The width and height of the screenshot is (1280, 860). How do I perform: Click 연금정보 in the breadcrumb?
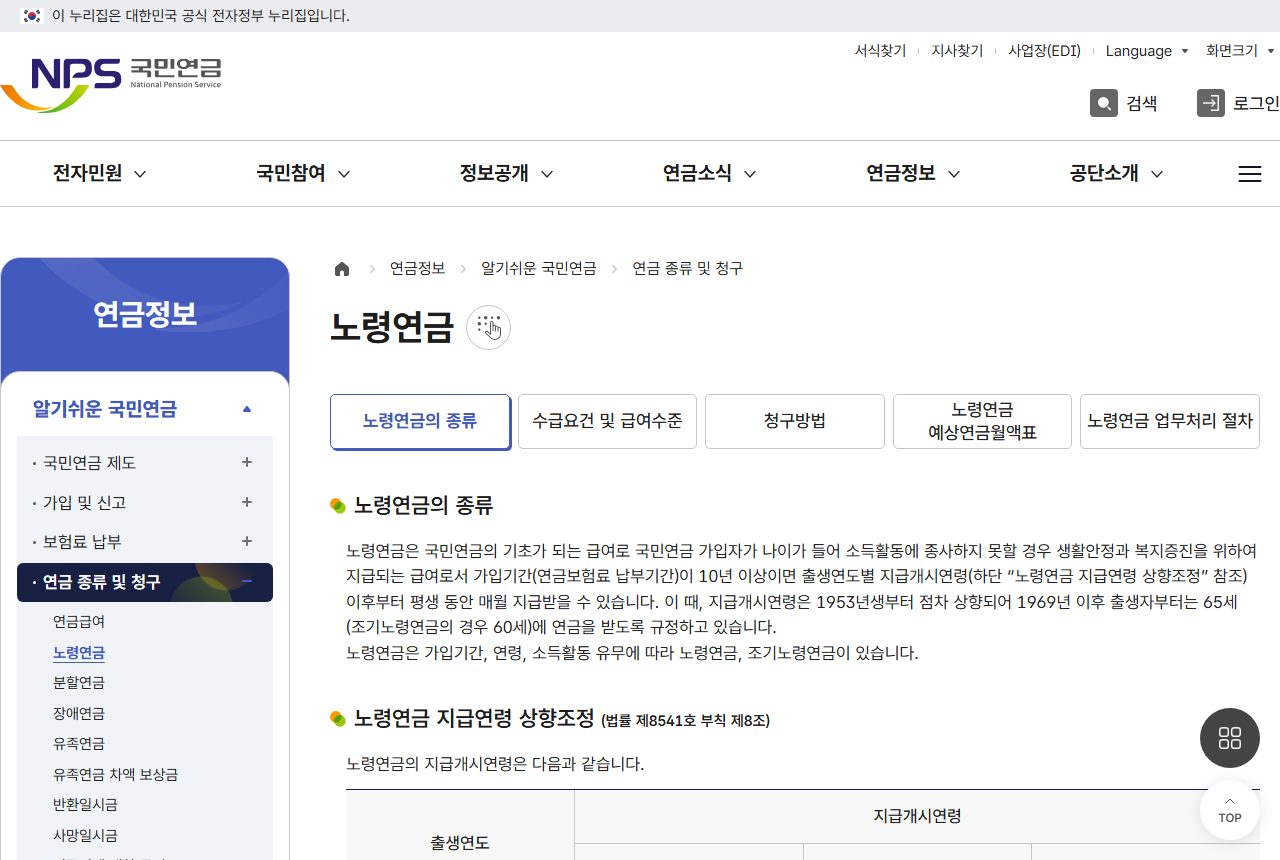(417, 269)
